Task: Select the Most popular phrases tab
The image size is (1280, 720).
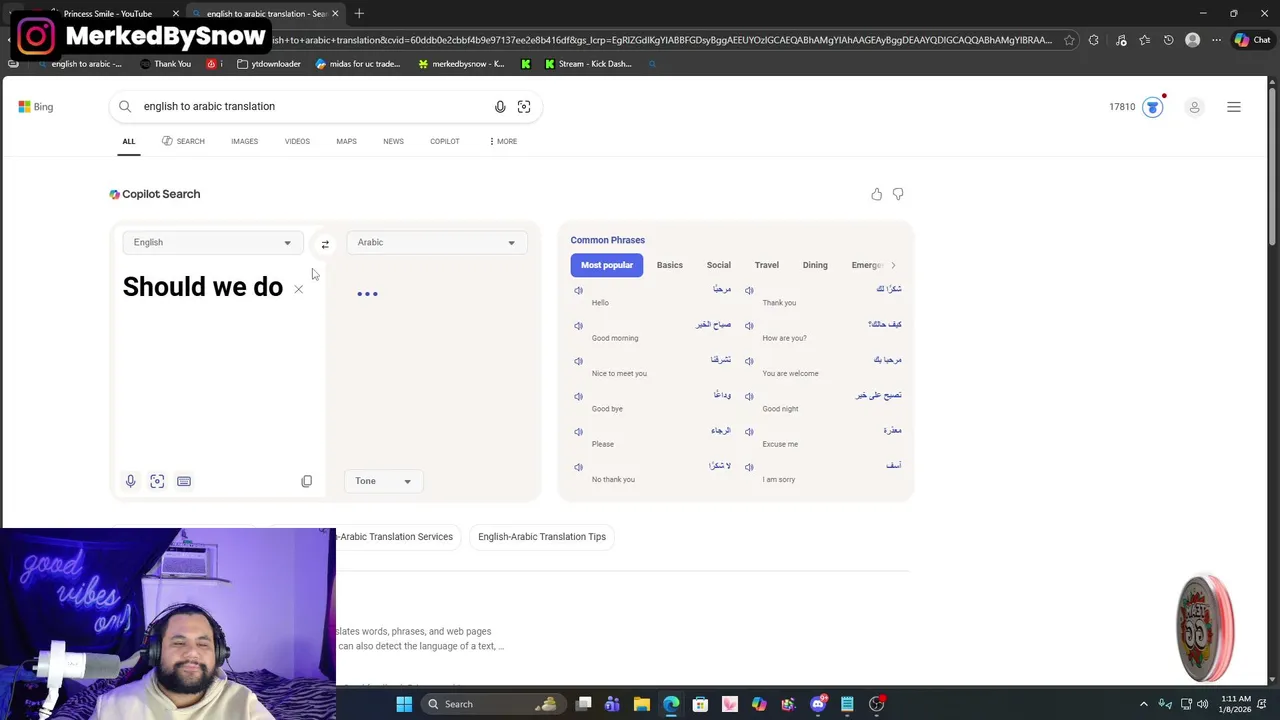Action: (x=607, y=265)
